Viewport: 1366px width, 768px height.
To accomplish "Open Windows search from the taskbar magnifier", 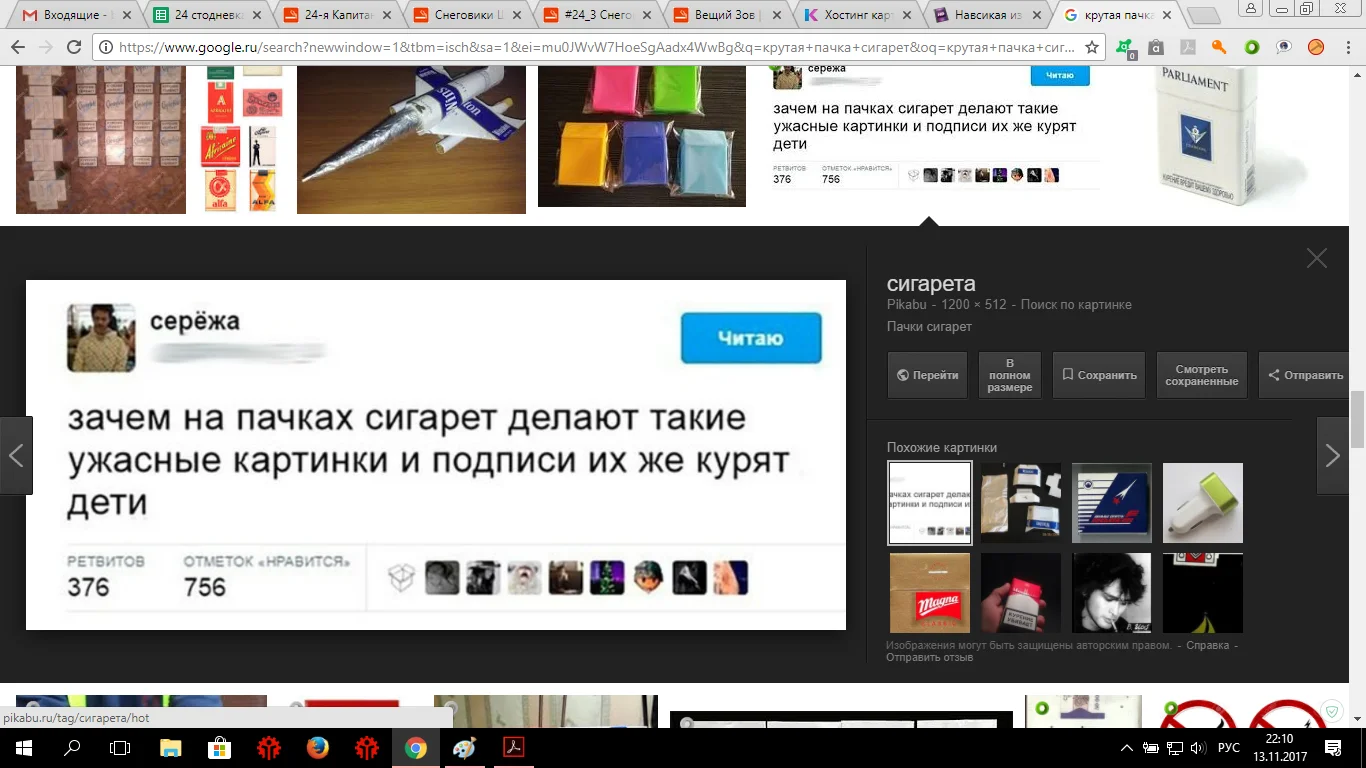I will (72, 747).
